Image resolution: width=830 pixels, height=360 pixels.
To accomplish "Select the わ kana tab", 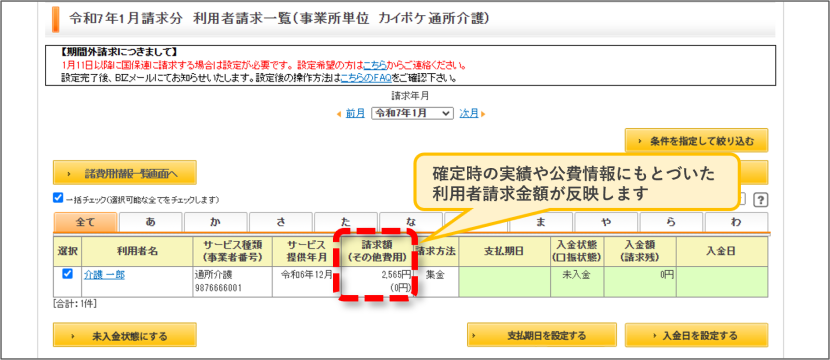I will 736,222.
